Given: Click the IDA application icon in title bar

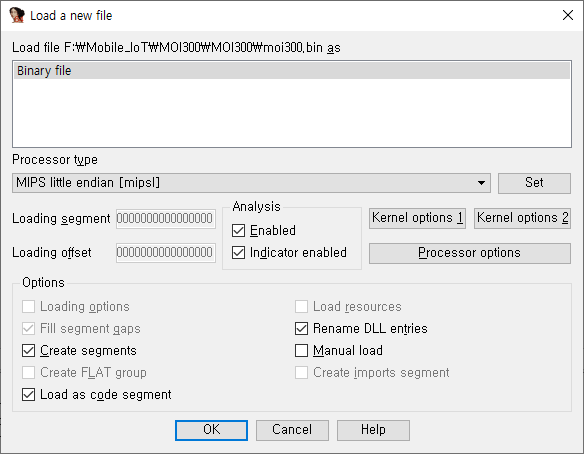Looking at the screenshot, I should point(16,15).
